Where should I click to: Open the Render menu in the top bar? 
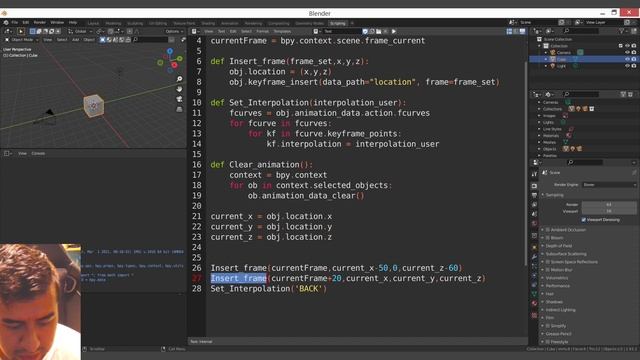point(40,22)
